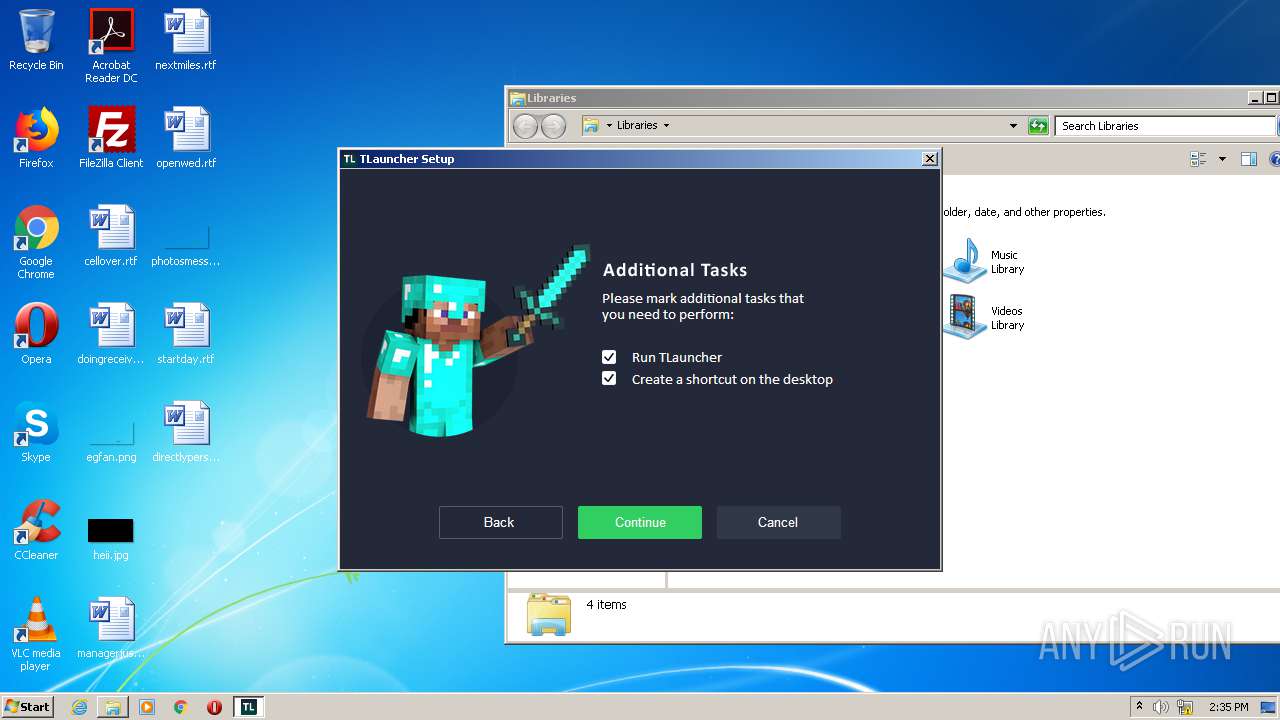Toggle the preview pane in Libraries

[x=1248, y=159]
